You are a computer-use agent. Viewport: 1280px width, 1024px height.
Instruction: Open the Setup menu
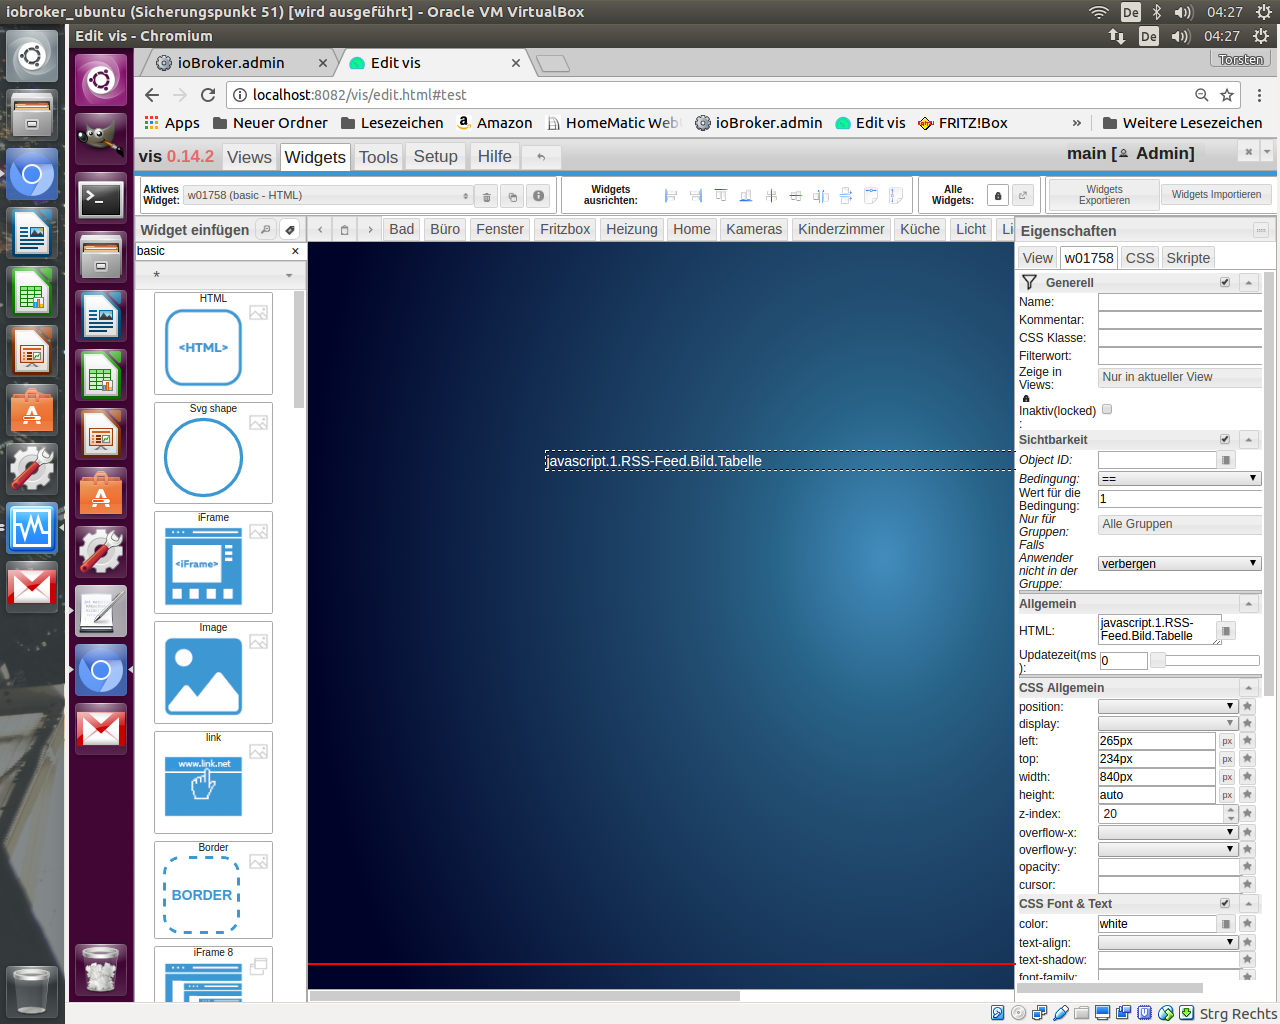[435, 157]
